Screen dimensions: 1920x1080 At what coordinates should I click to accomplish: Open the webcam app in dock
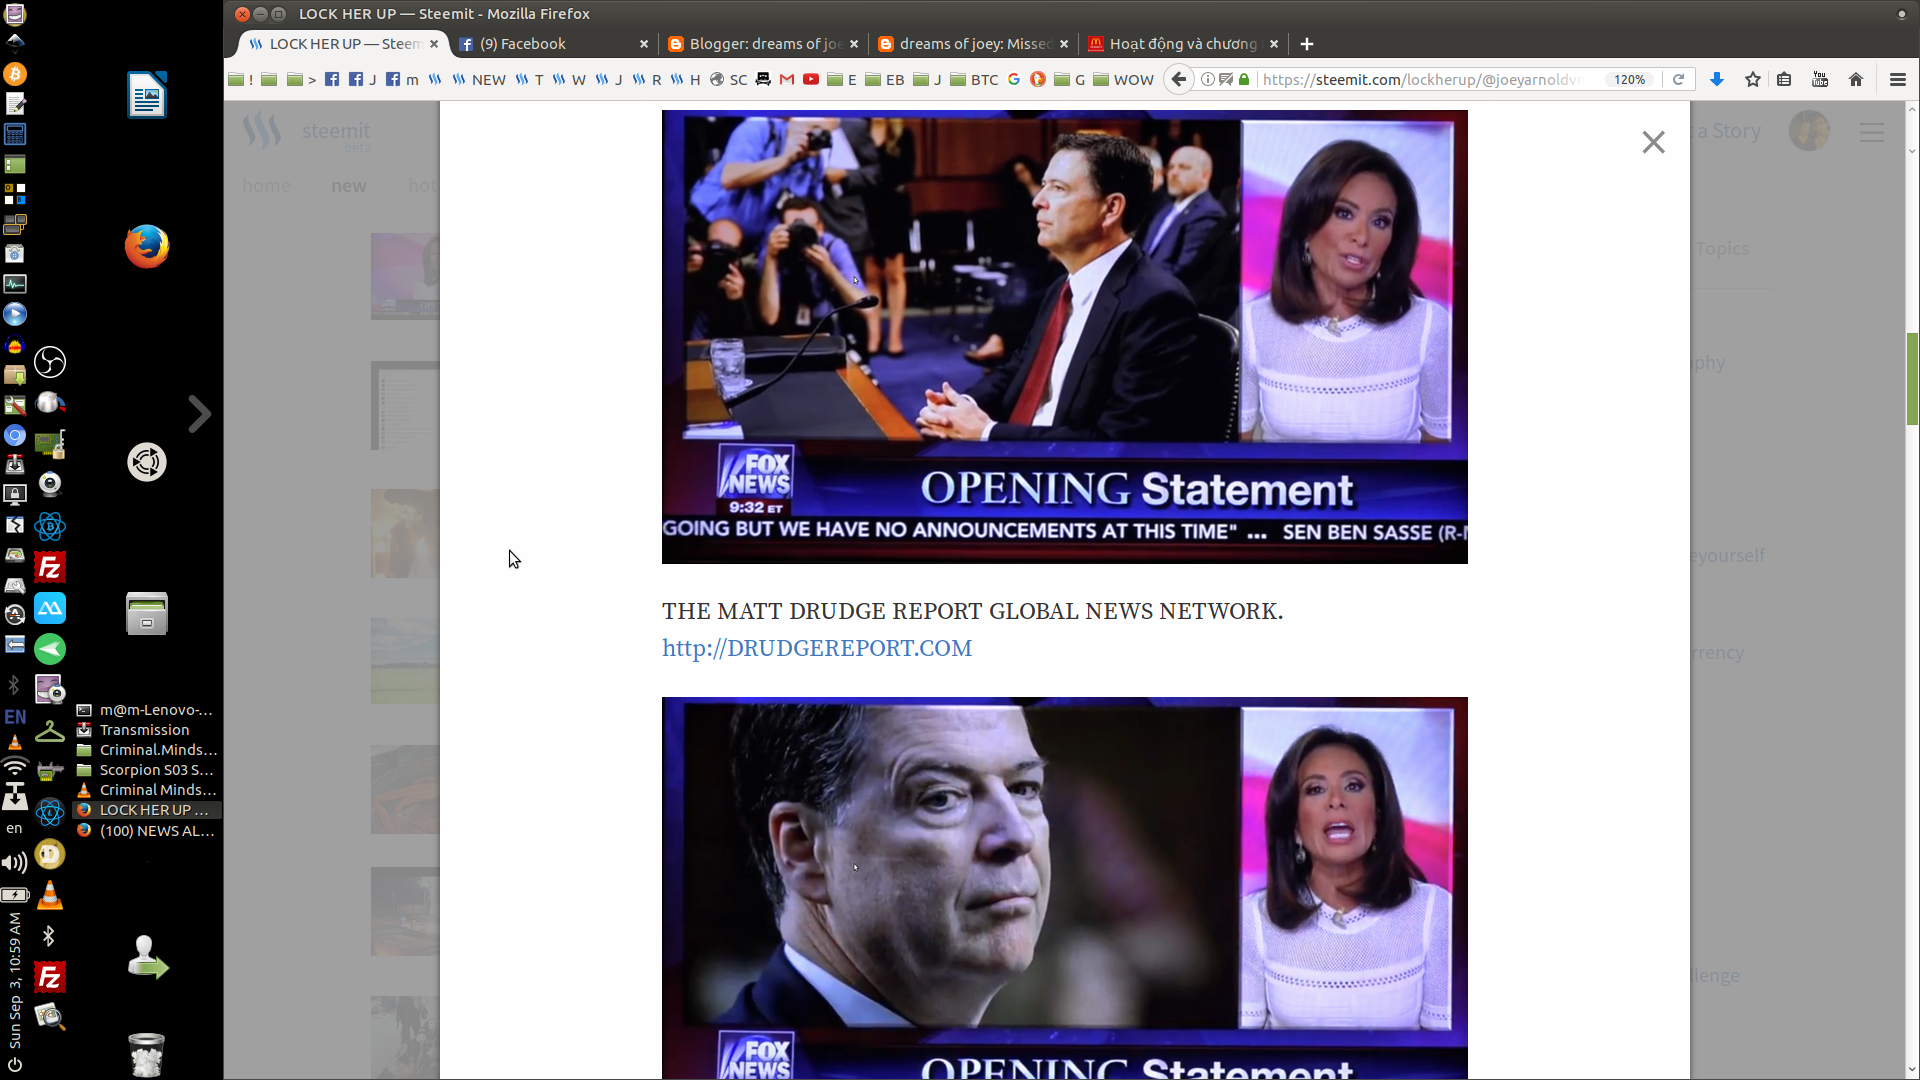50,485
